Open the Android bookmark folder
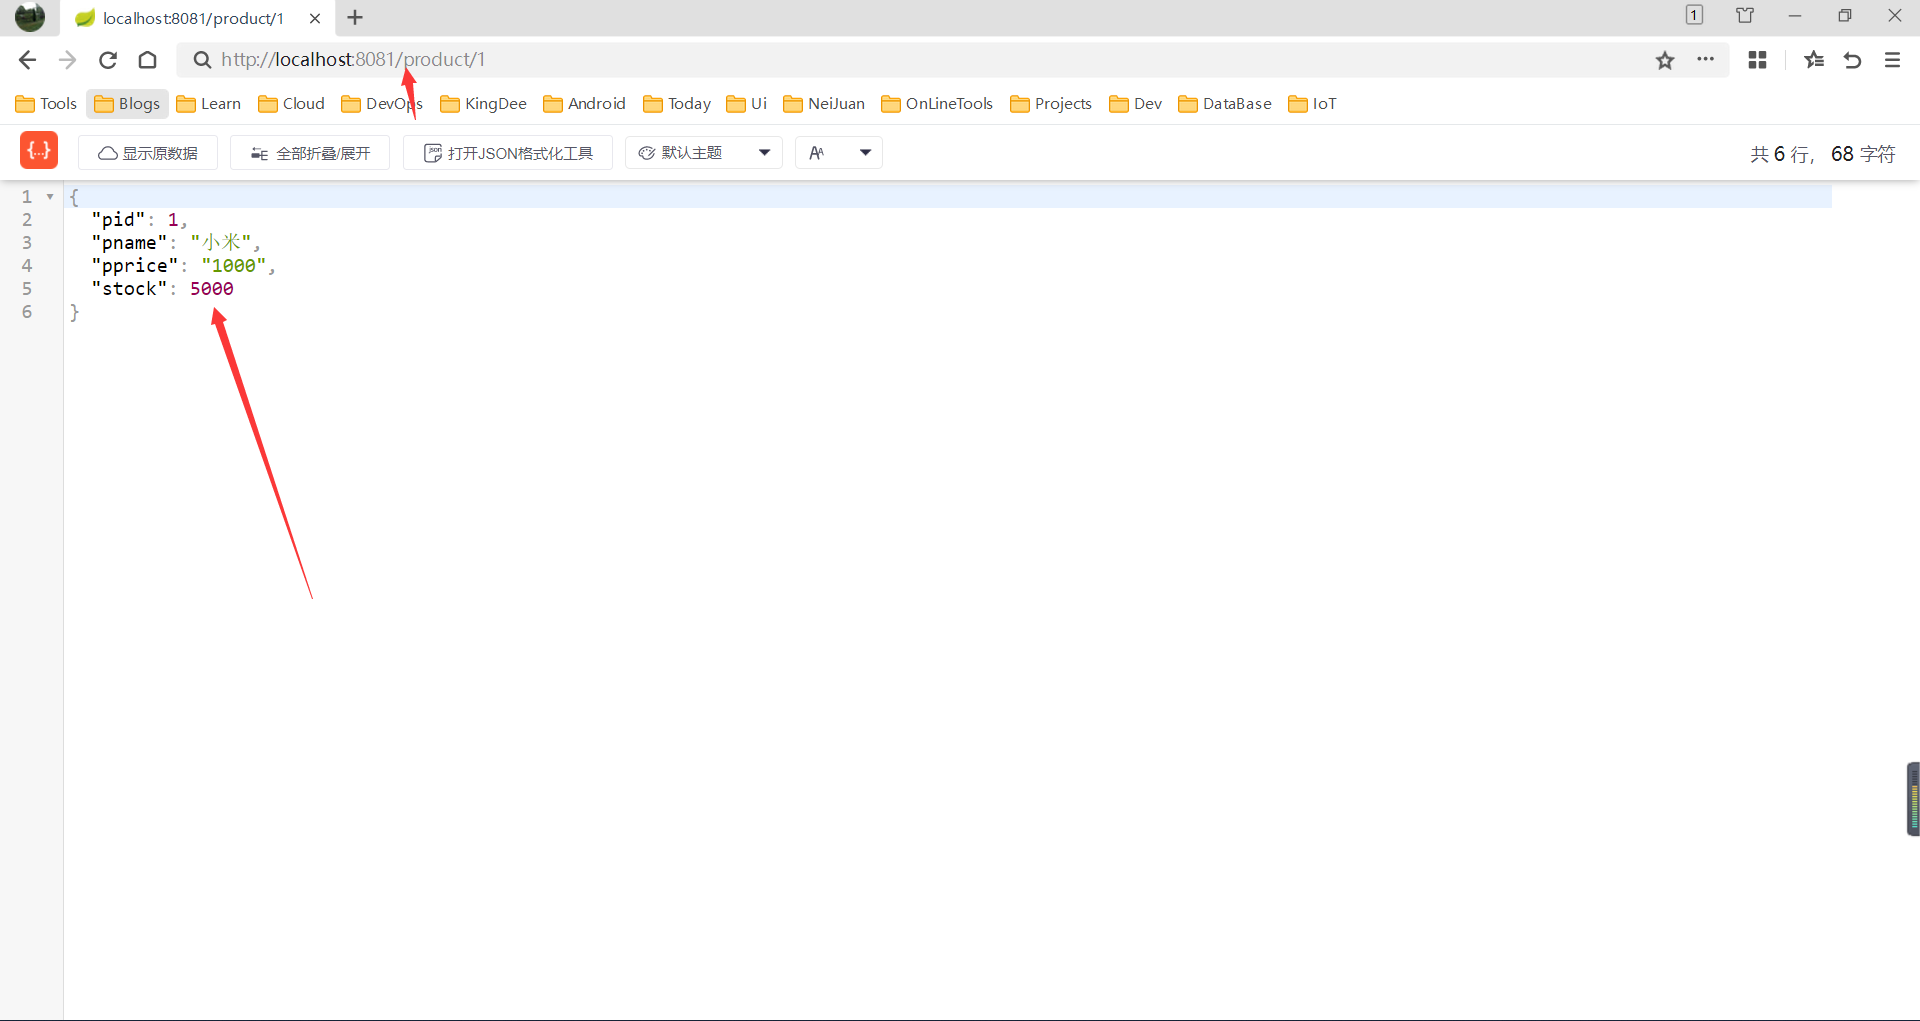 (x=584, y=104)
